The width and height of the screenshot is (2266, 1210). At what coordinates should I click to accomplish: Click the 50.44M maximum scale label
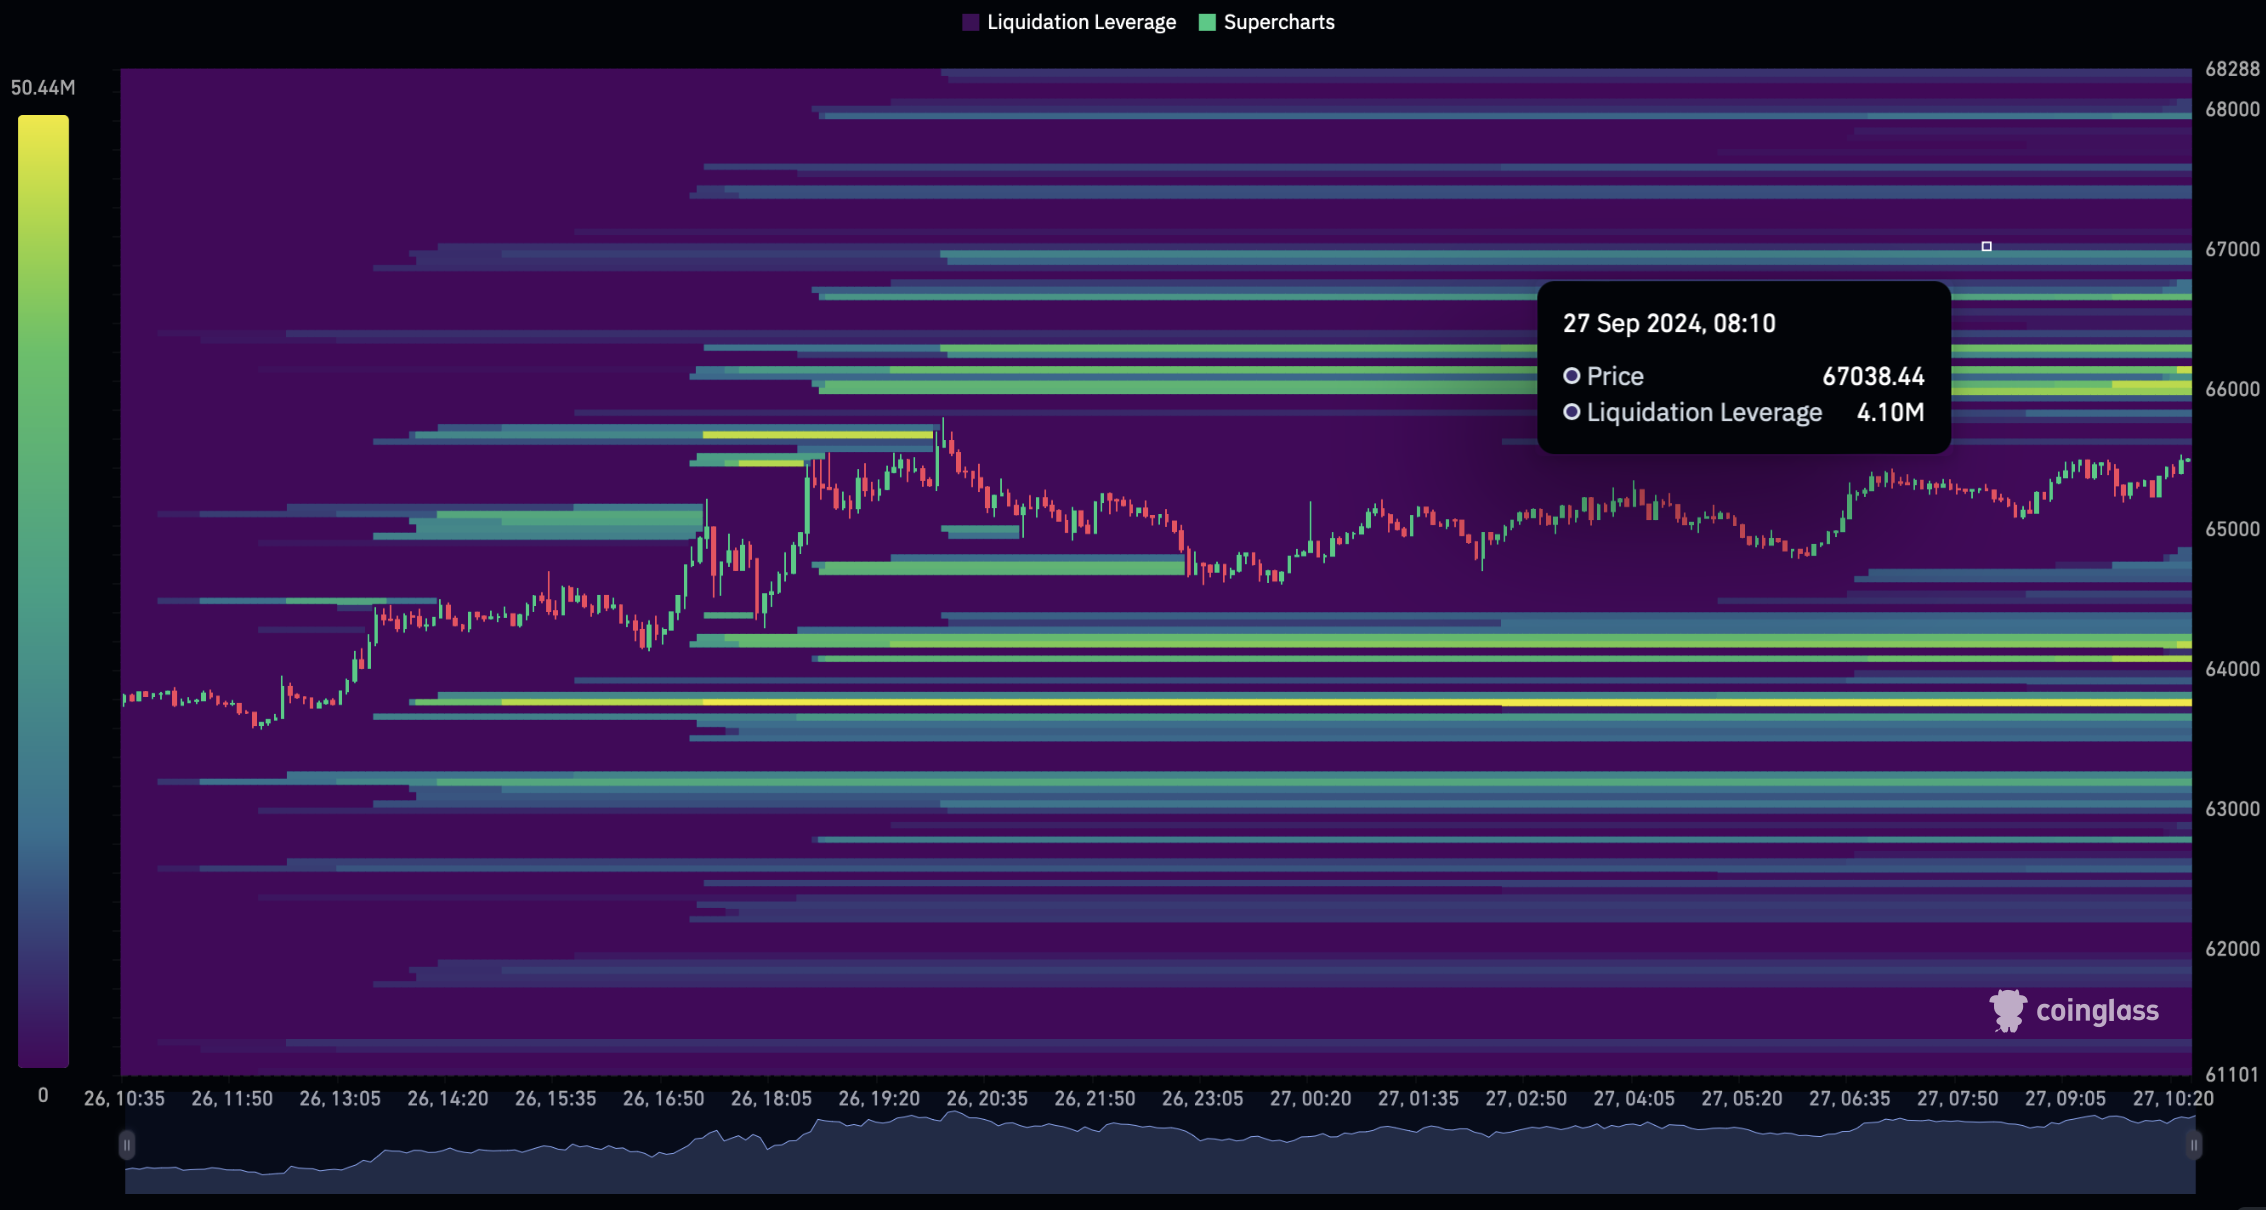tap(43, 88)
